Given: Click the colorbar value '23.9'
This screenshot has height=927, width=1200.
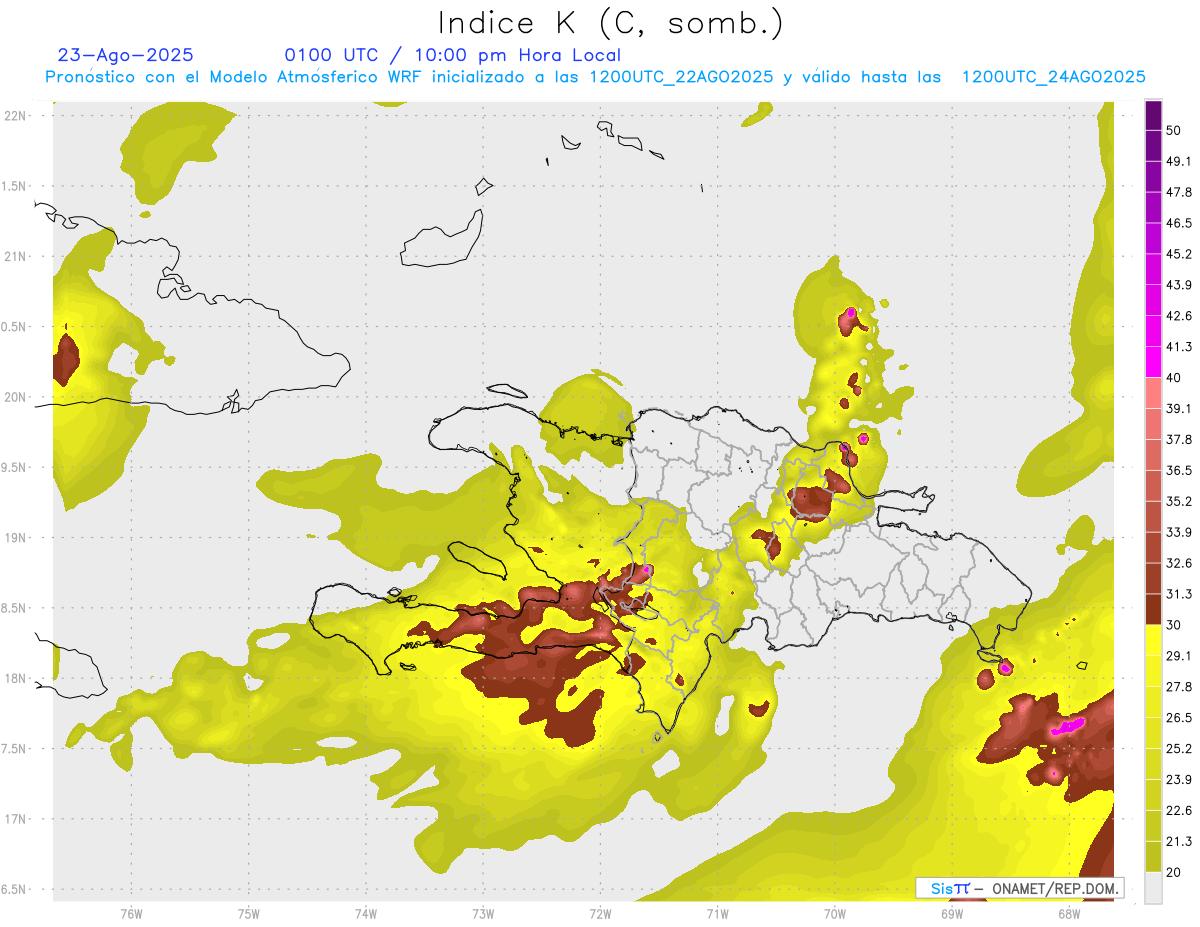Looking at the screenshot, I should coord(1179,780).
